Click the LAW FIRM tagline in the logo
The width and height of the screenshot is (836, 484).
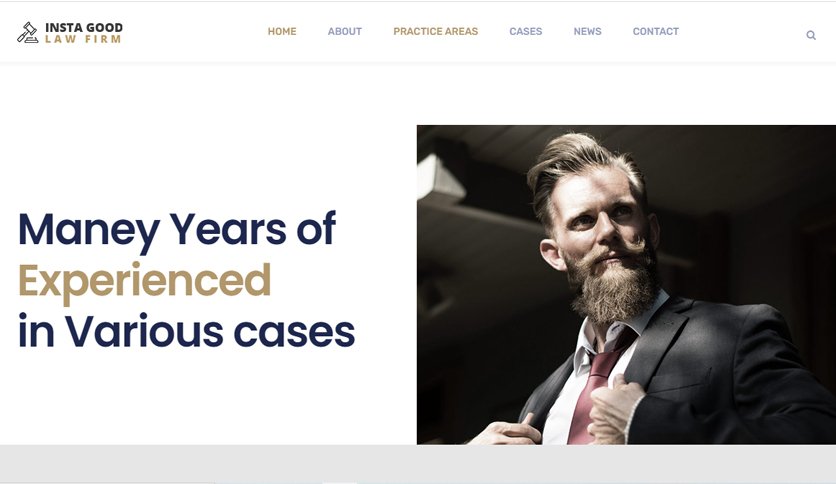coord(83,39)
